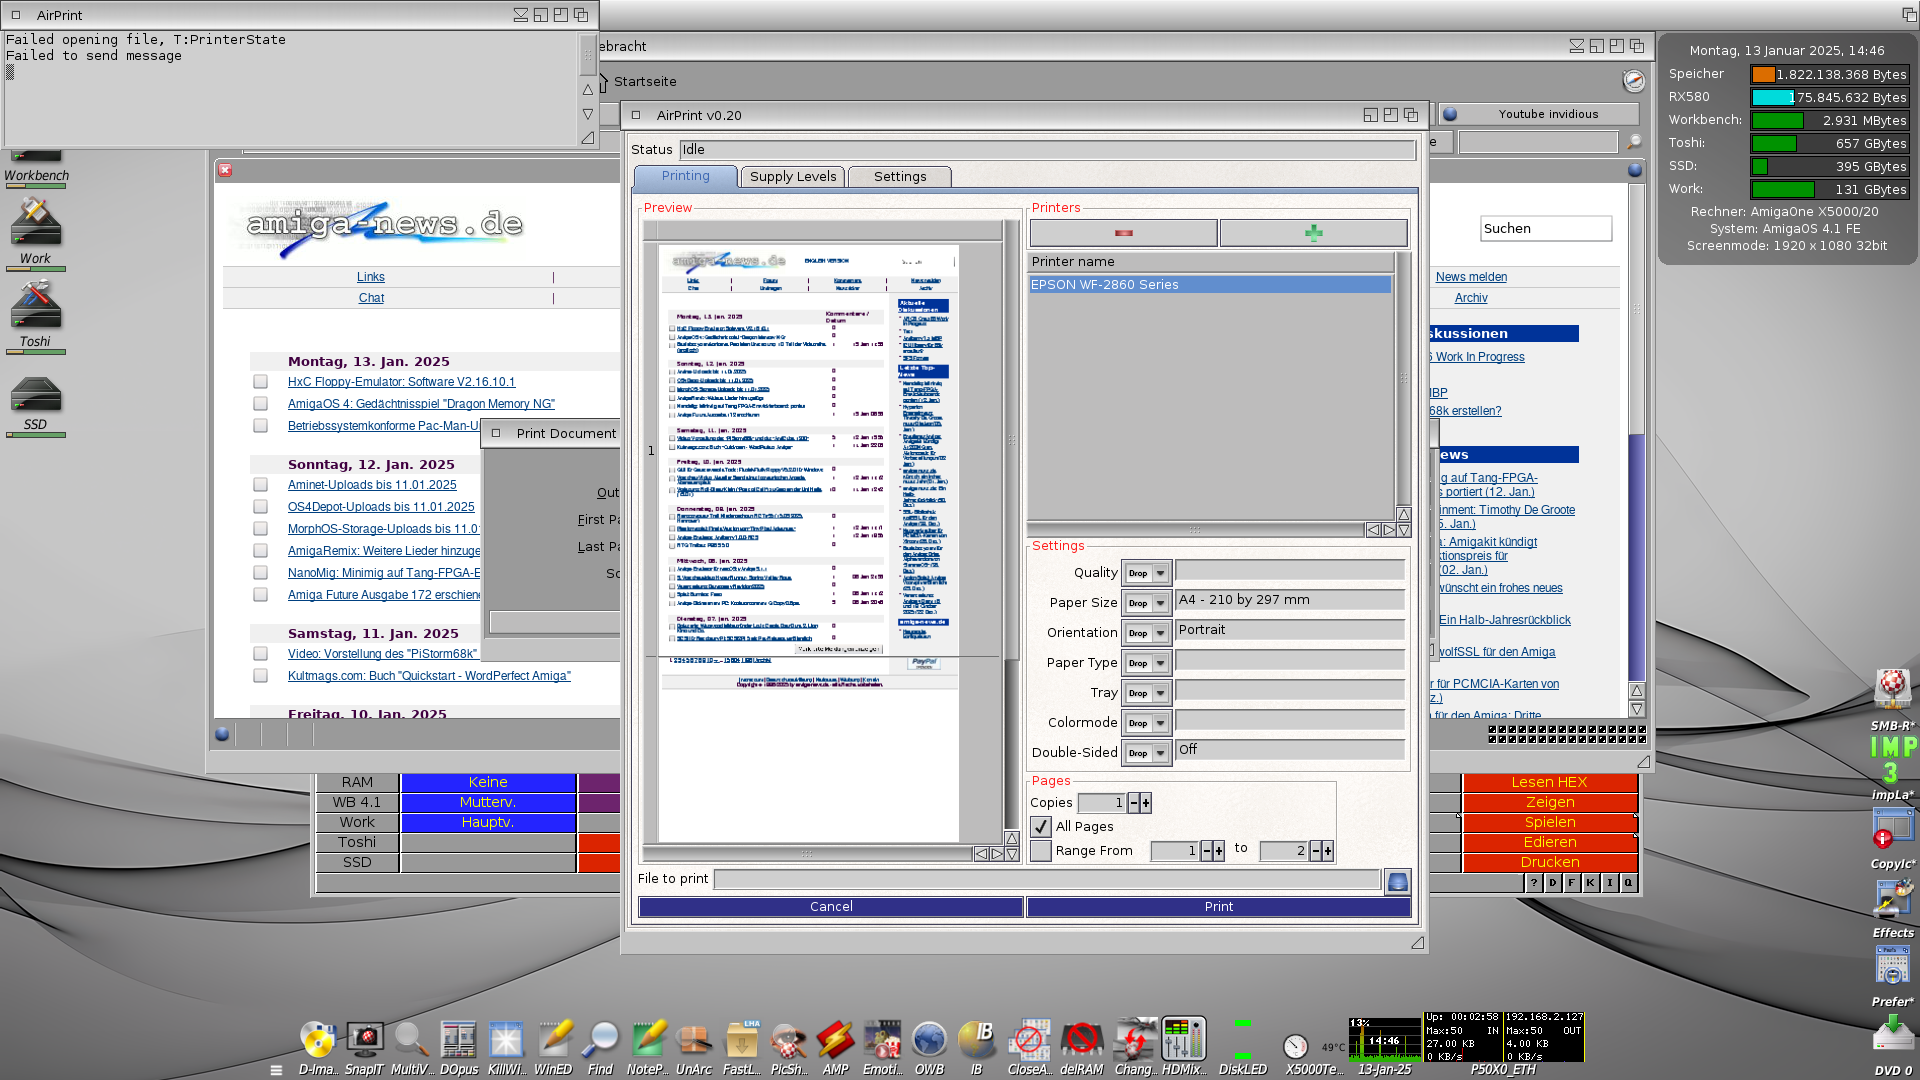1920x1080 pixels.
Task: Check box beside AmigaOS 4 Gedächtnisspiel item
Action: tap(260, 404)
